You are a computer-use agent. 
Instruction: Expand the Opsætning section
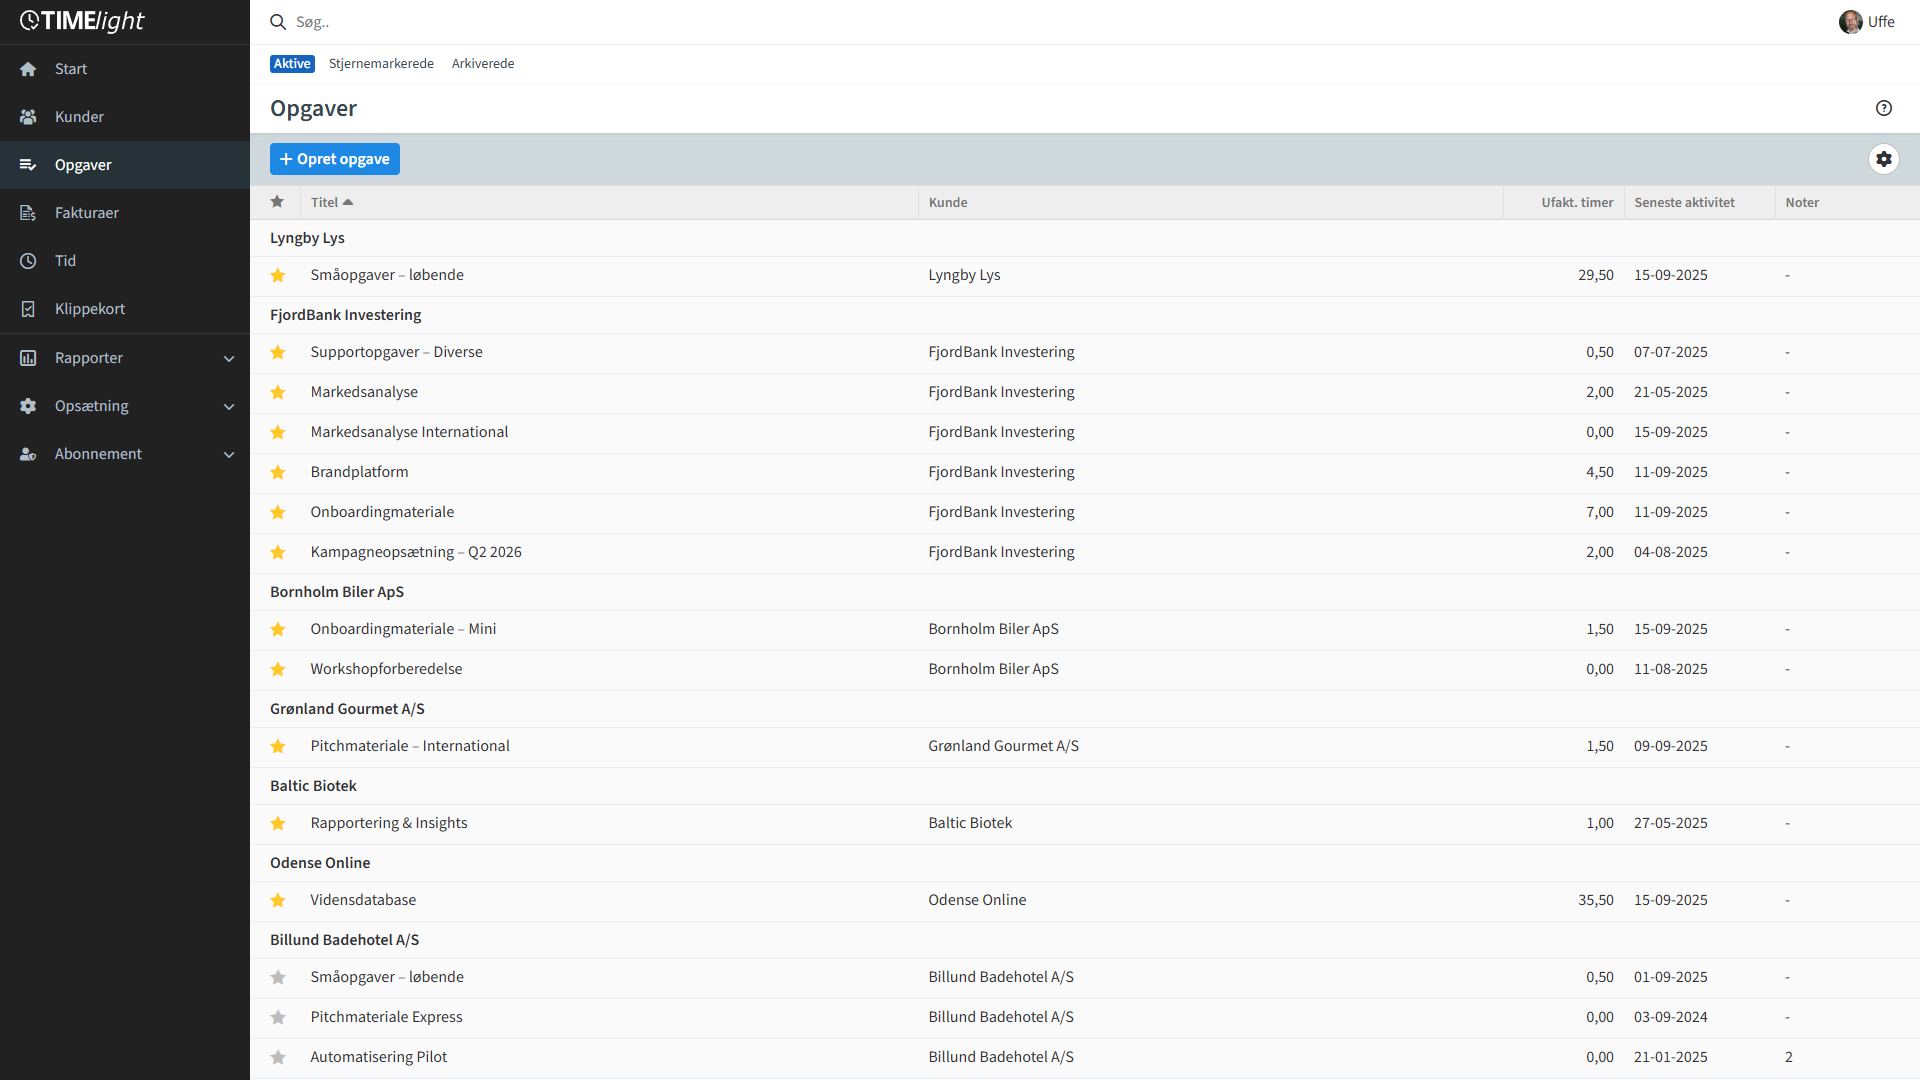click(228, 406)
